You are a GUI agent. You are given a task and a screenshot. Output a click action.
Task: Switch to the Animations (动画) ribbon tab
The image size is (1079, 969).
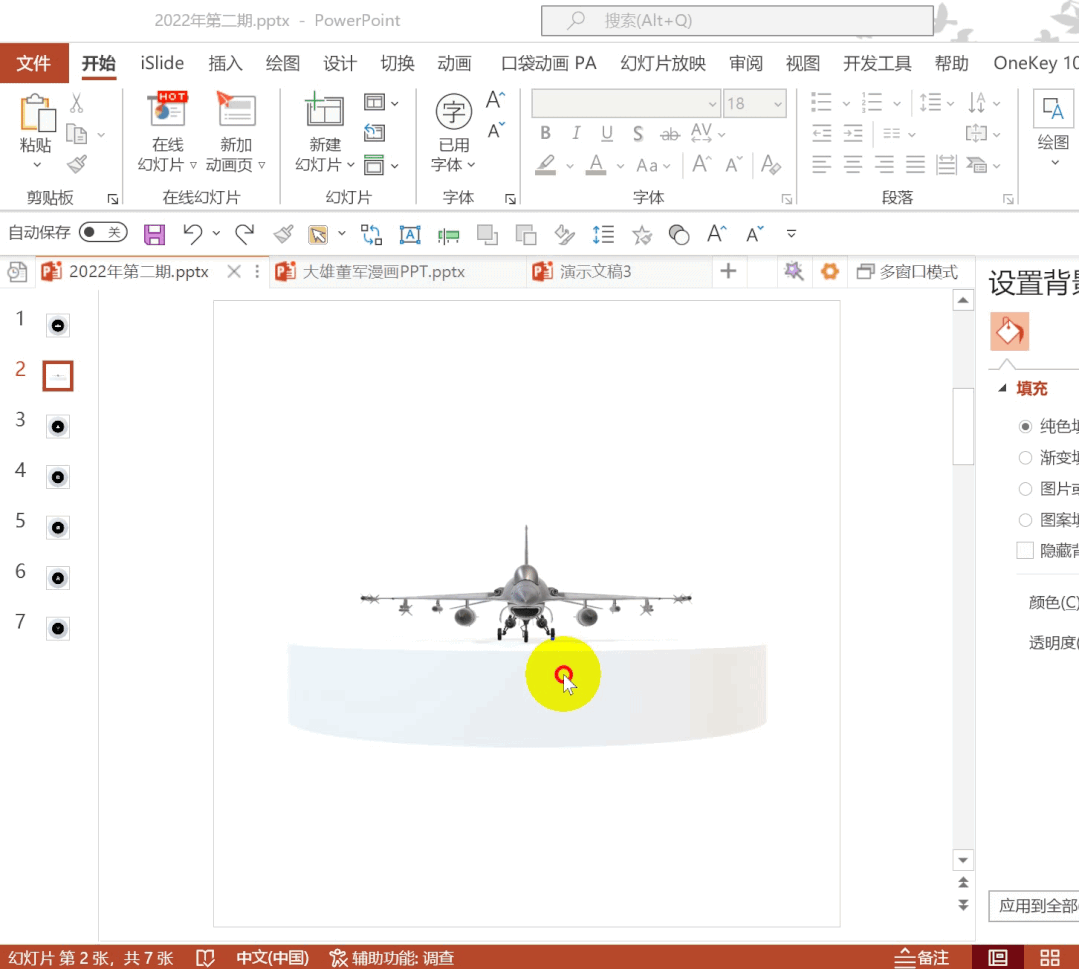pyautogui.click(x=454, y=63)
